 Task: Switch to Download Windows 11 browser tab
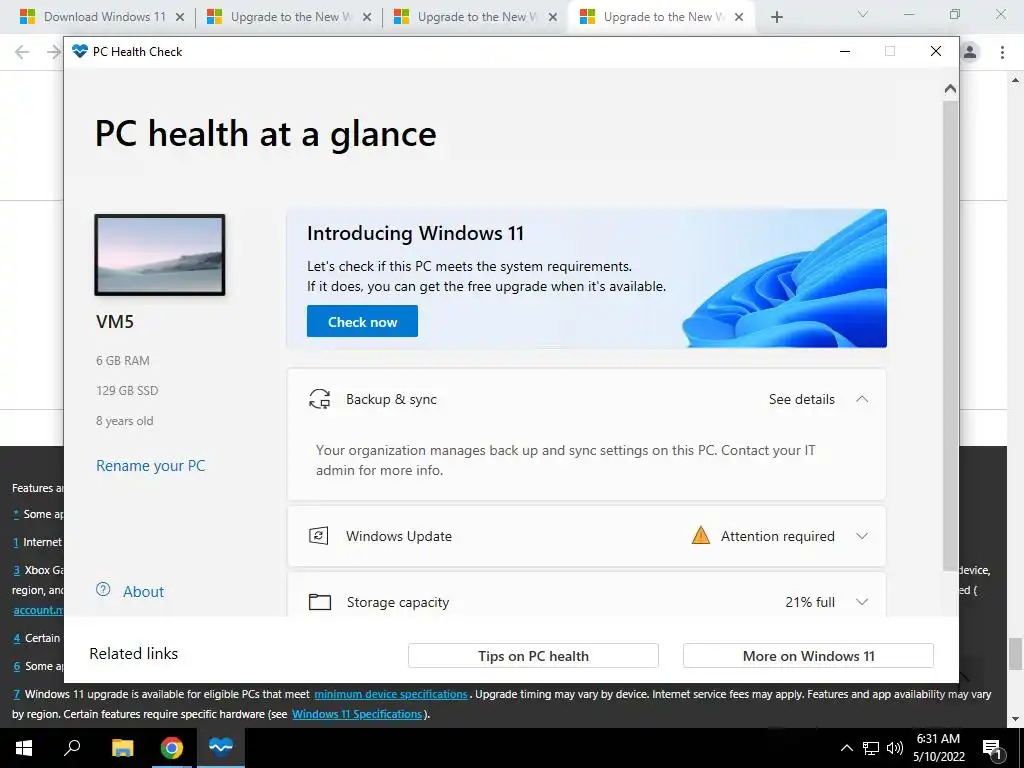103,17
